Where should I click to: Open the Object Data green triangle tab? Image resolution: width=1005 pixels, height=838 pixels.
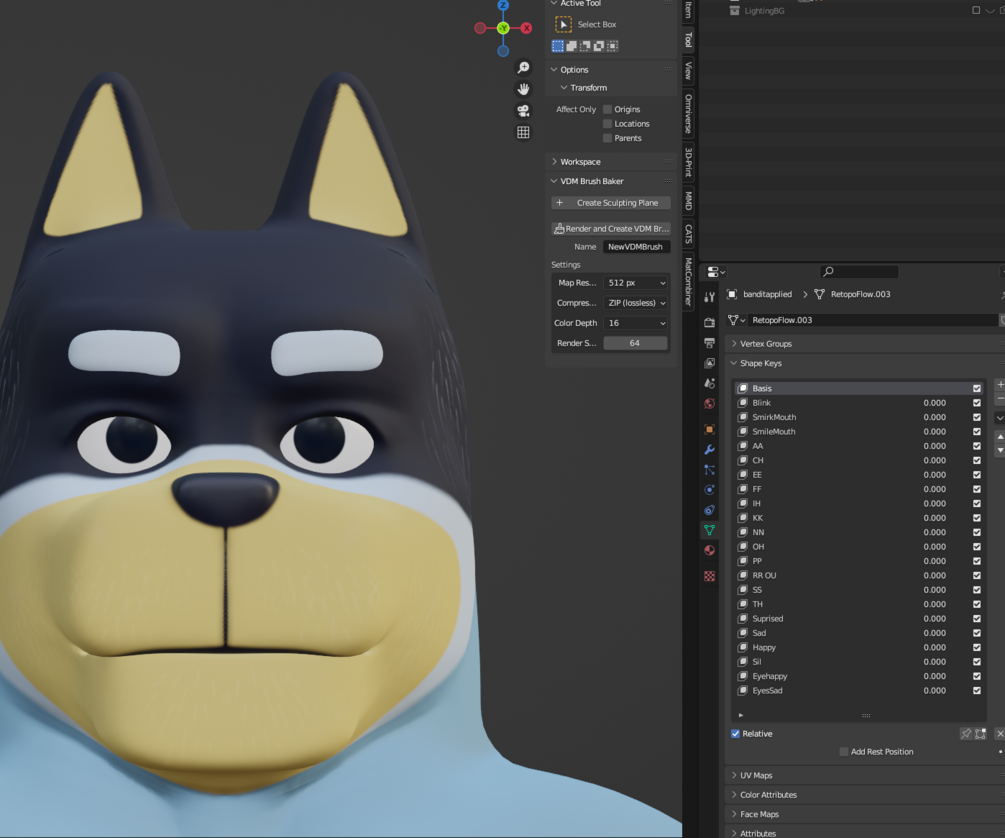tap(710, 530)
